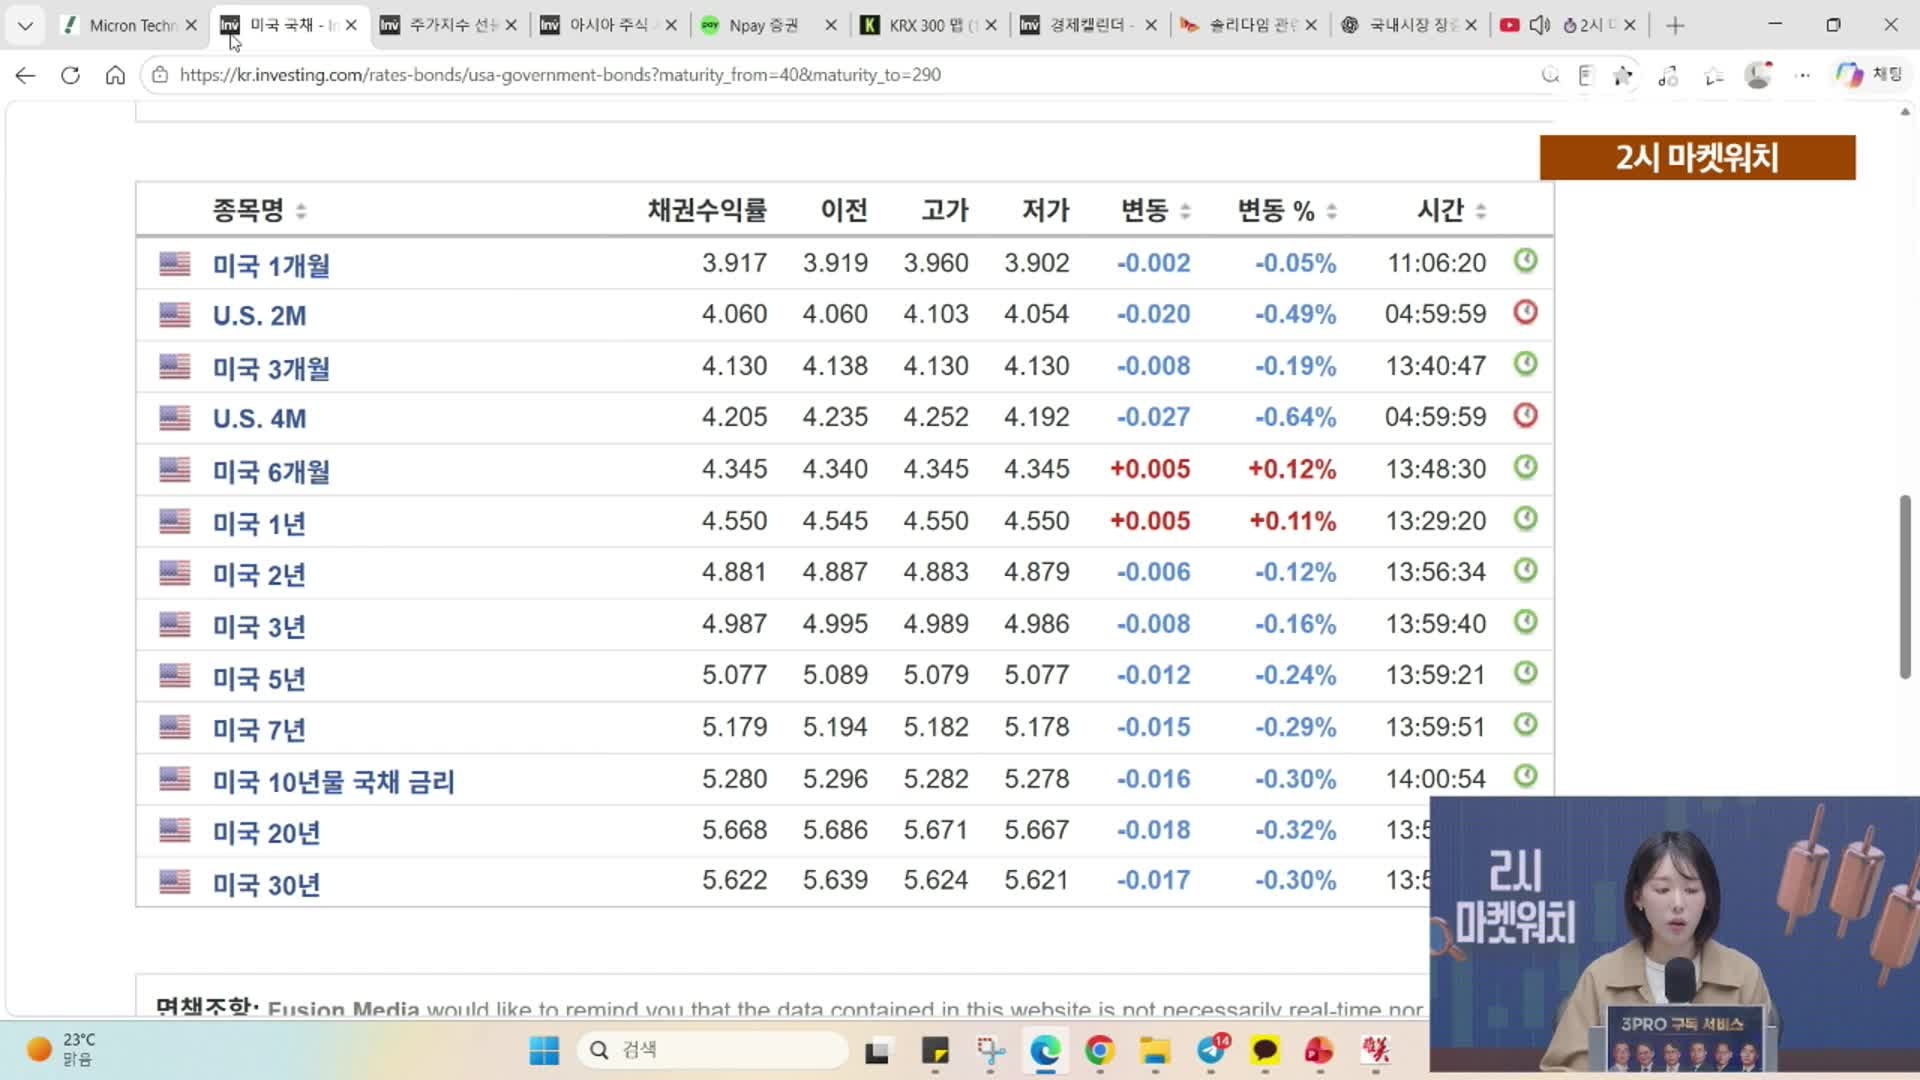This screenshot has width=1920, height=1080.
Task: Add page to favorites star icon
Action: pyautogui.click(x=1622, y=75)
